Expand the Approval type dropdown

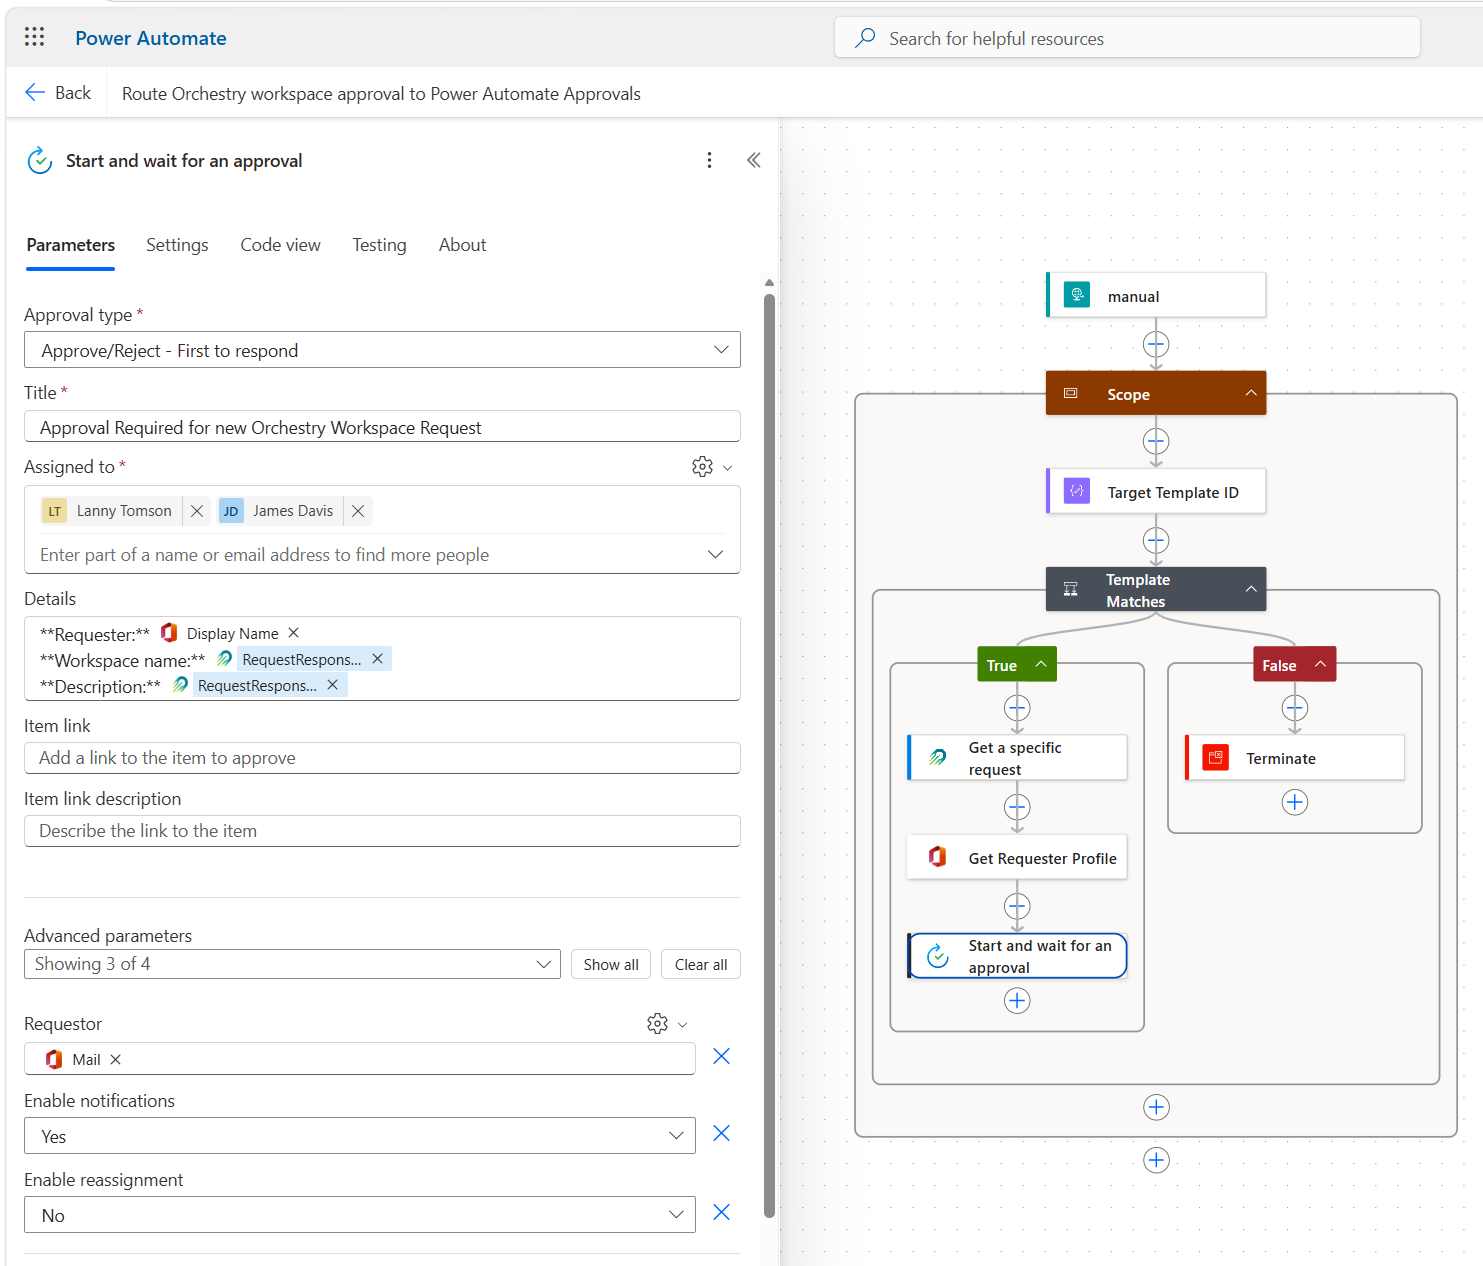[x=382, y=350]
